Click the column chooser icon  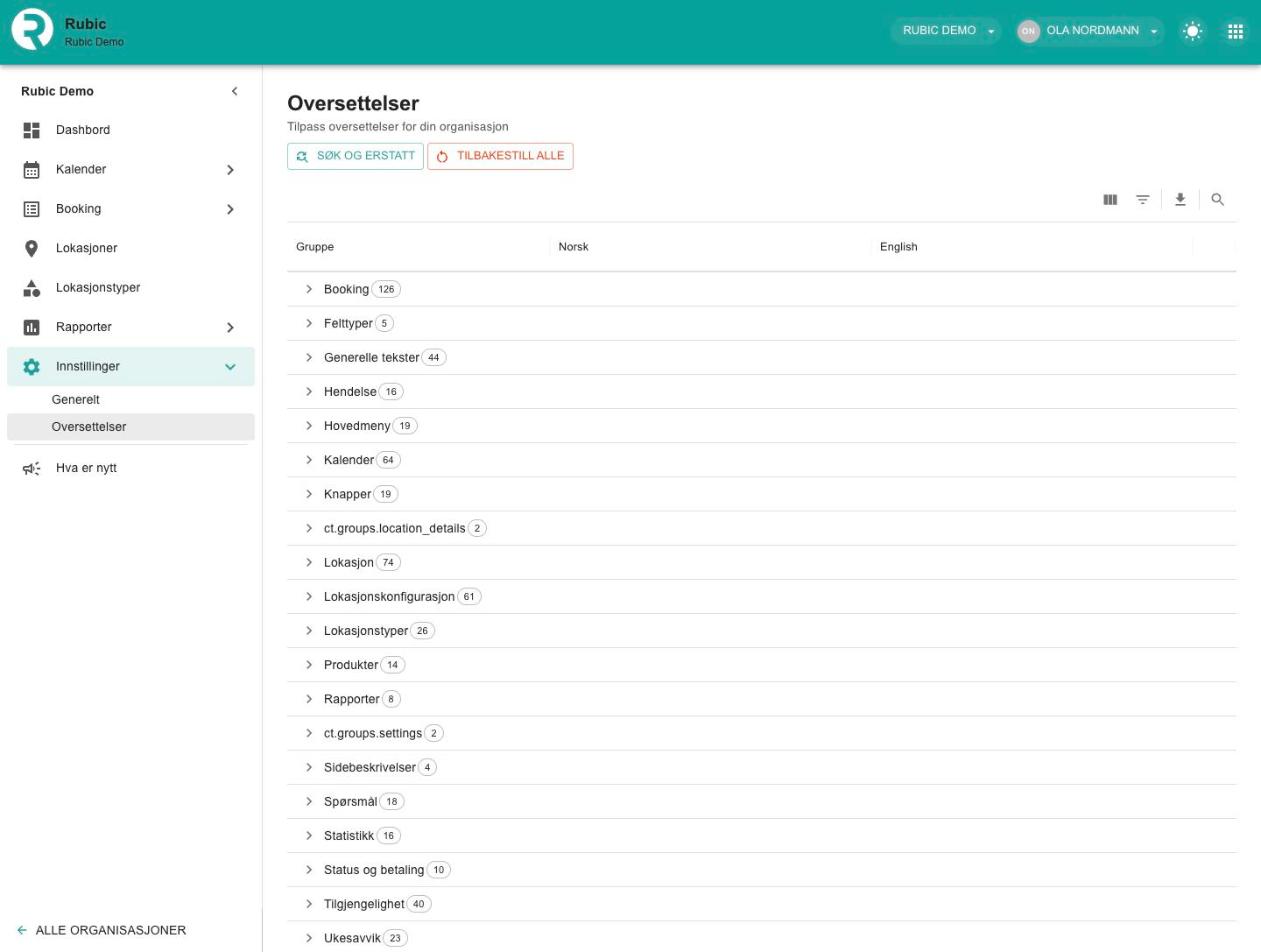1110,200
